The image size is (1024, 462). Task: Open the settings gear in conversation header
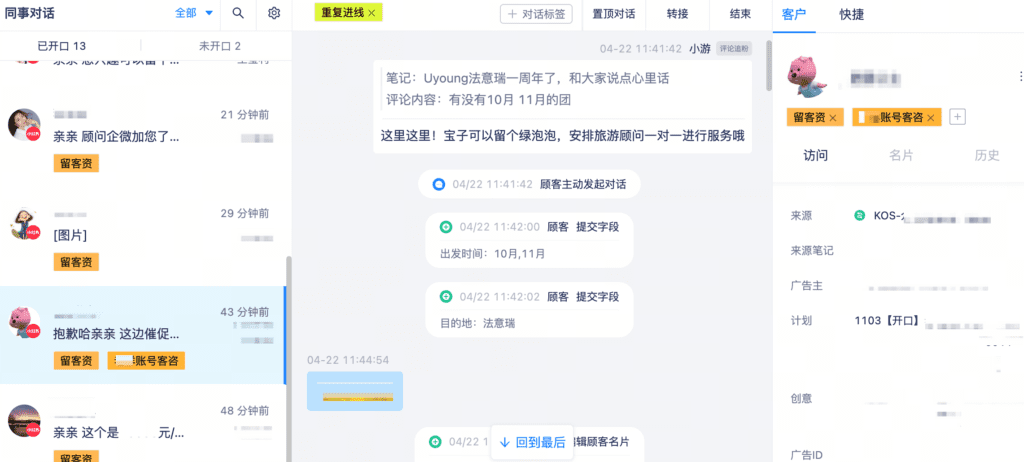274,13
